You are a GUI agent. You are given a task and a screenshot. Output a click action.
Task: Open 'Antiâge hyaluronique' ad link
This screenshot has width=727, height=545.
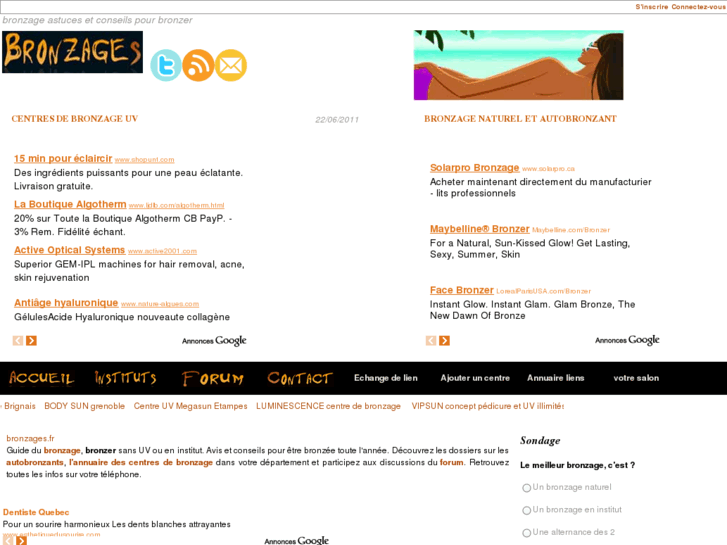tap(66, 303)
